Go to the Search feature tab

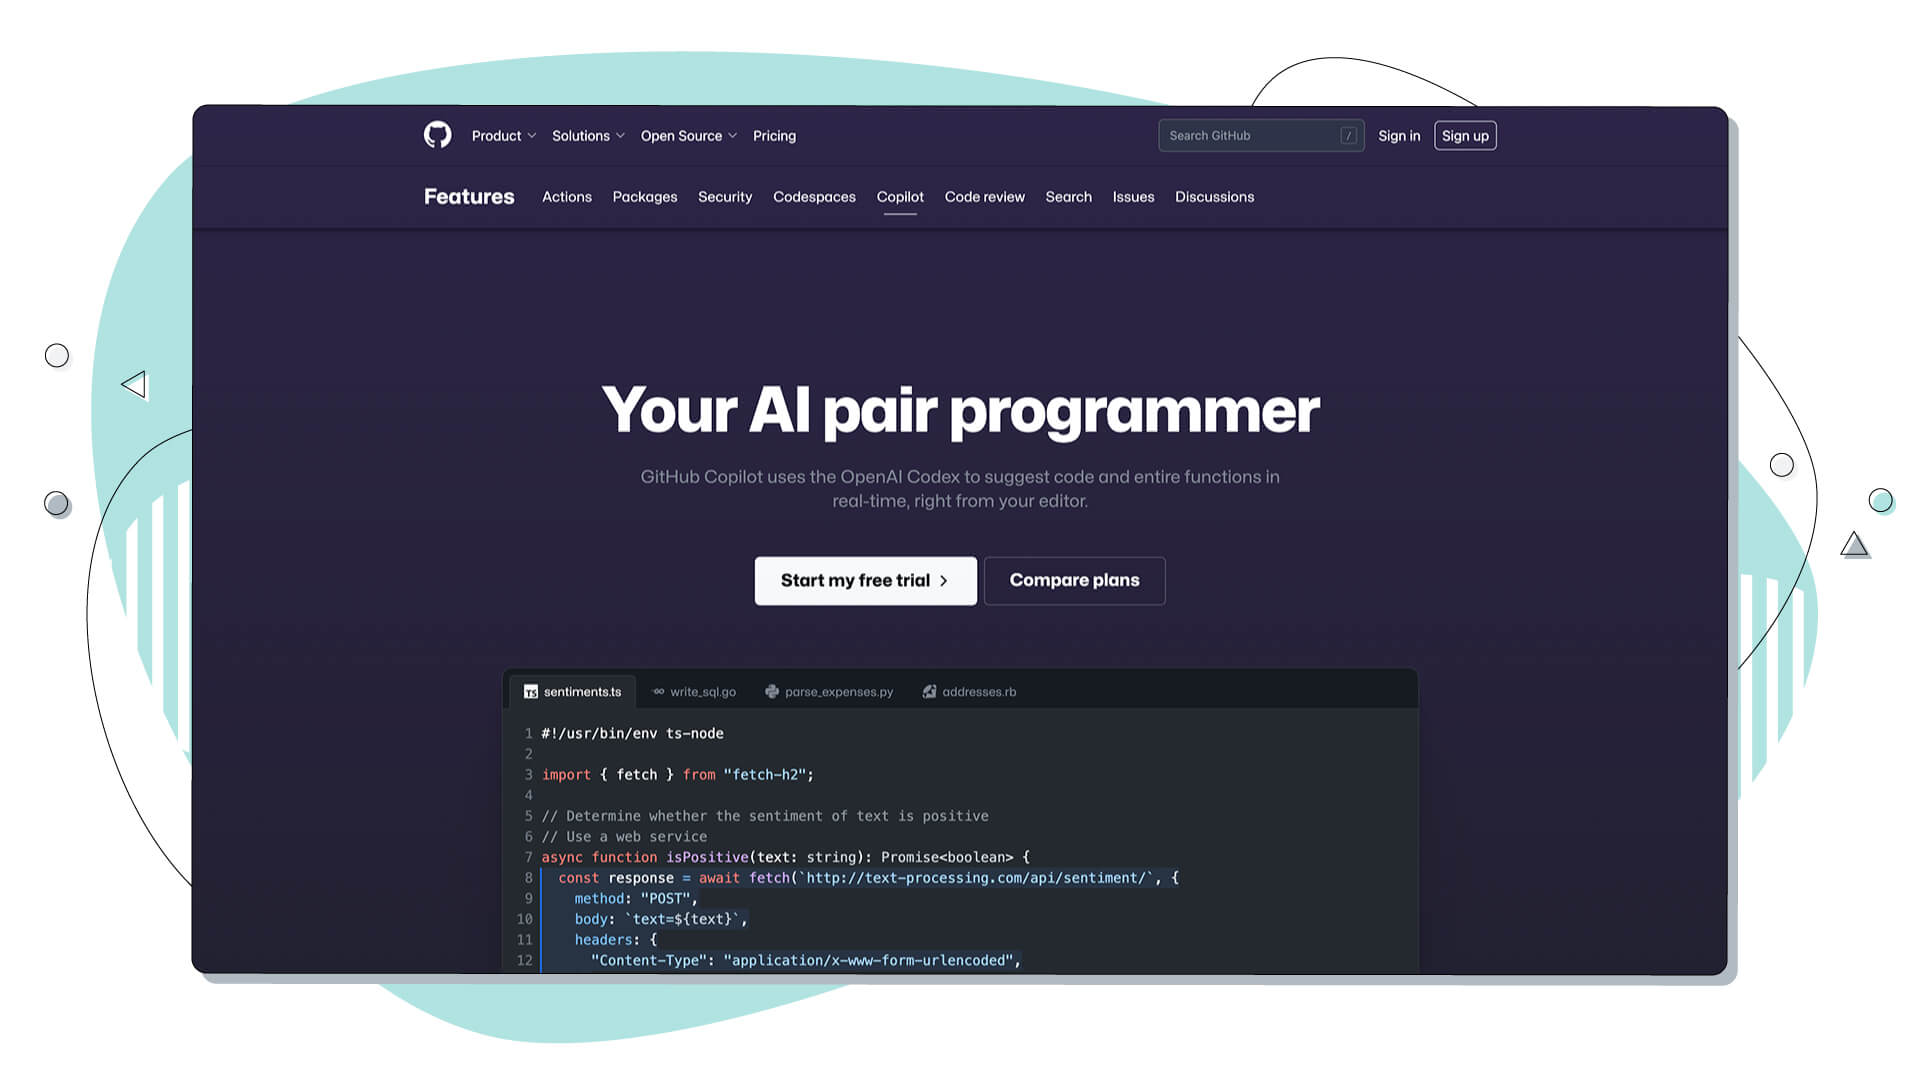click(x=1069, y=197)
